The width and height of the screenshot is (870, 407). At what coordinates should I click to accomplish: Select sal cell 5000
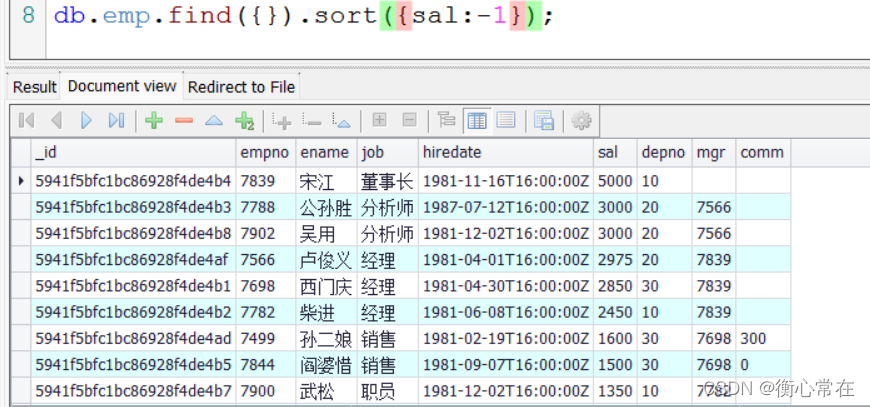point(615,181)
